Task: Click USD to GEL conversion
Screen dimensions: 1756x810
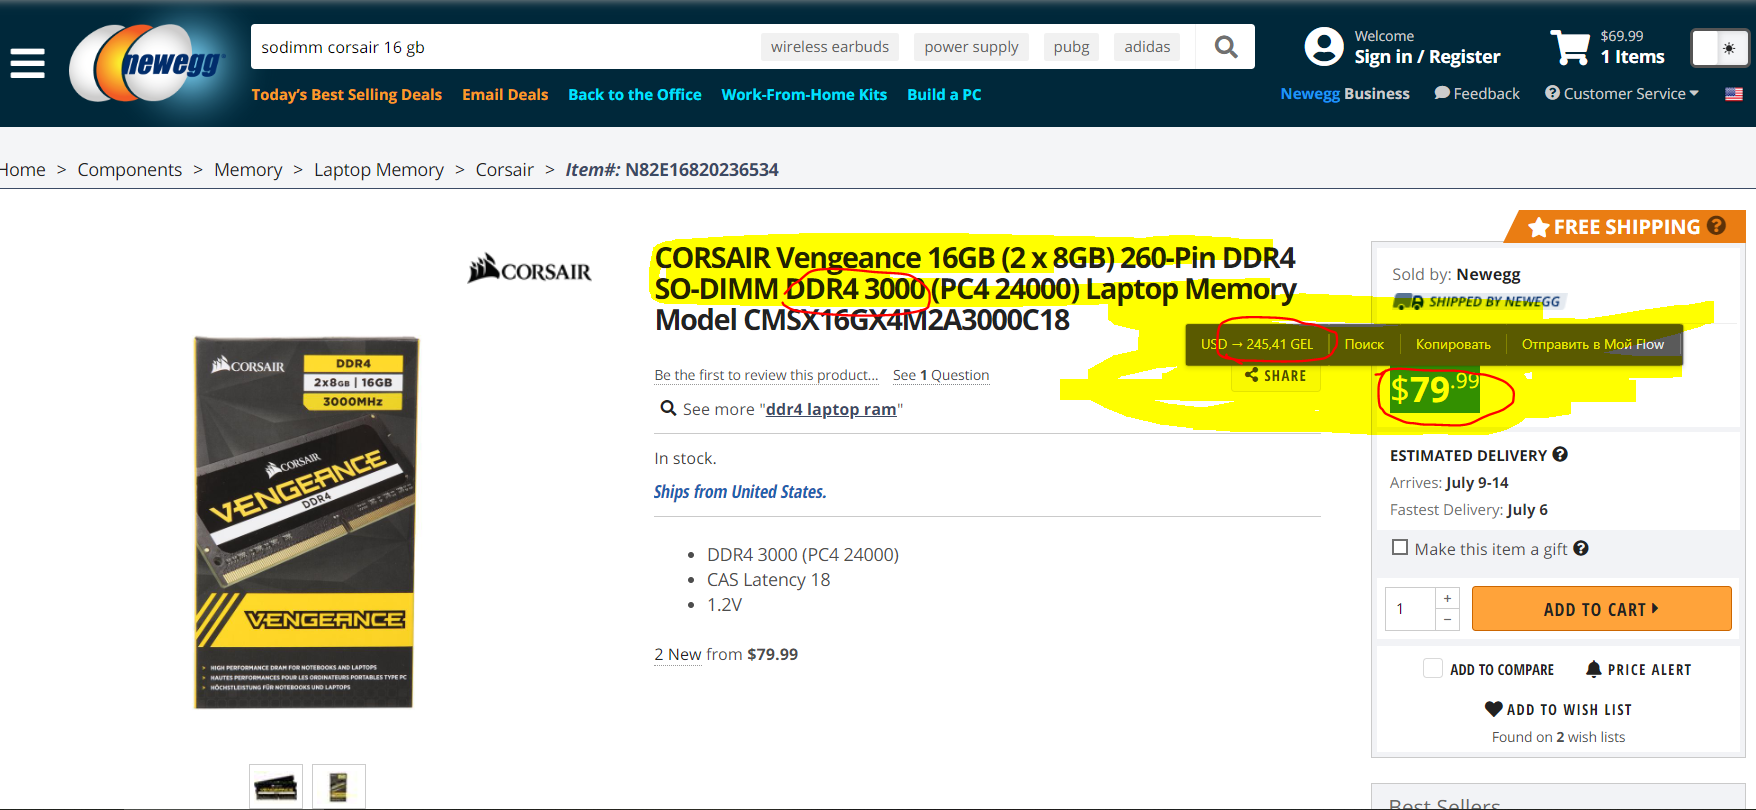Action: pos(1257,344)
